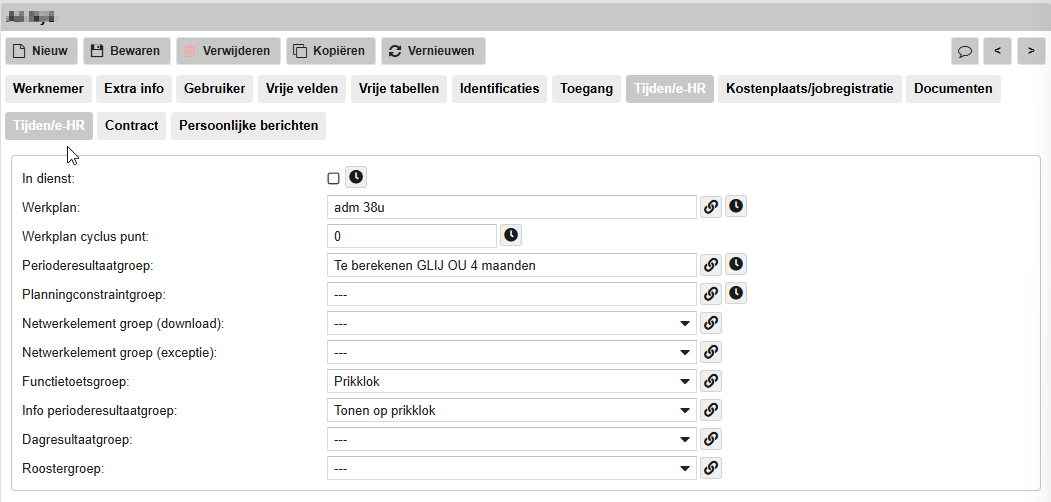This screenshot has width=1051, height=502.
Task: Toggle the In dienst checkbox
Action: 334,178
